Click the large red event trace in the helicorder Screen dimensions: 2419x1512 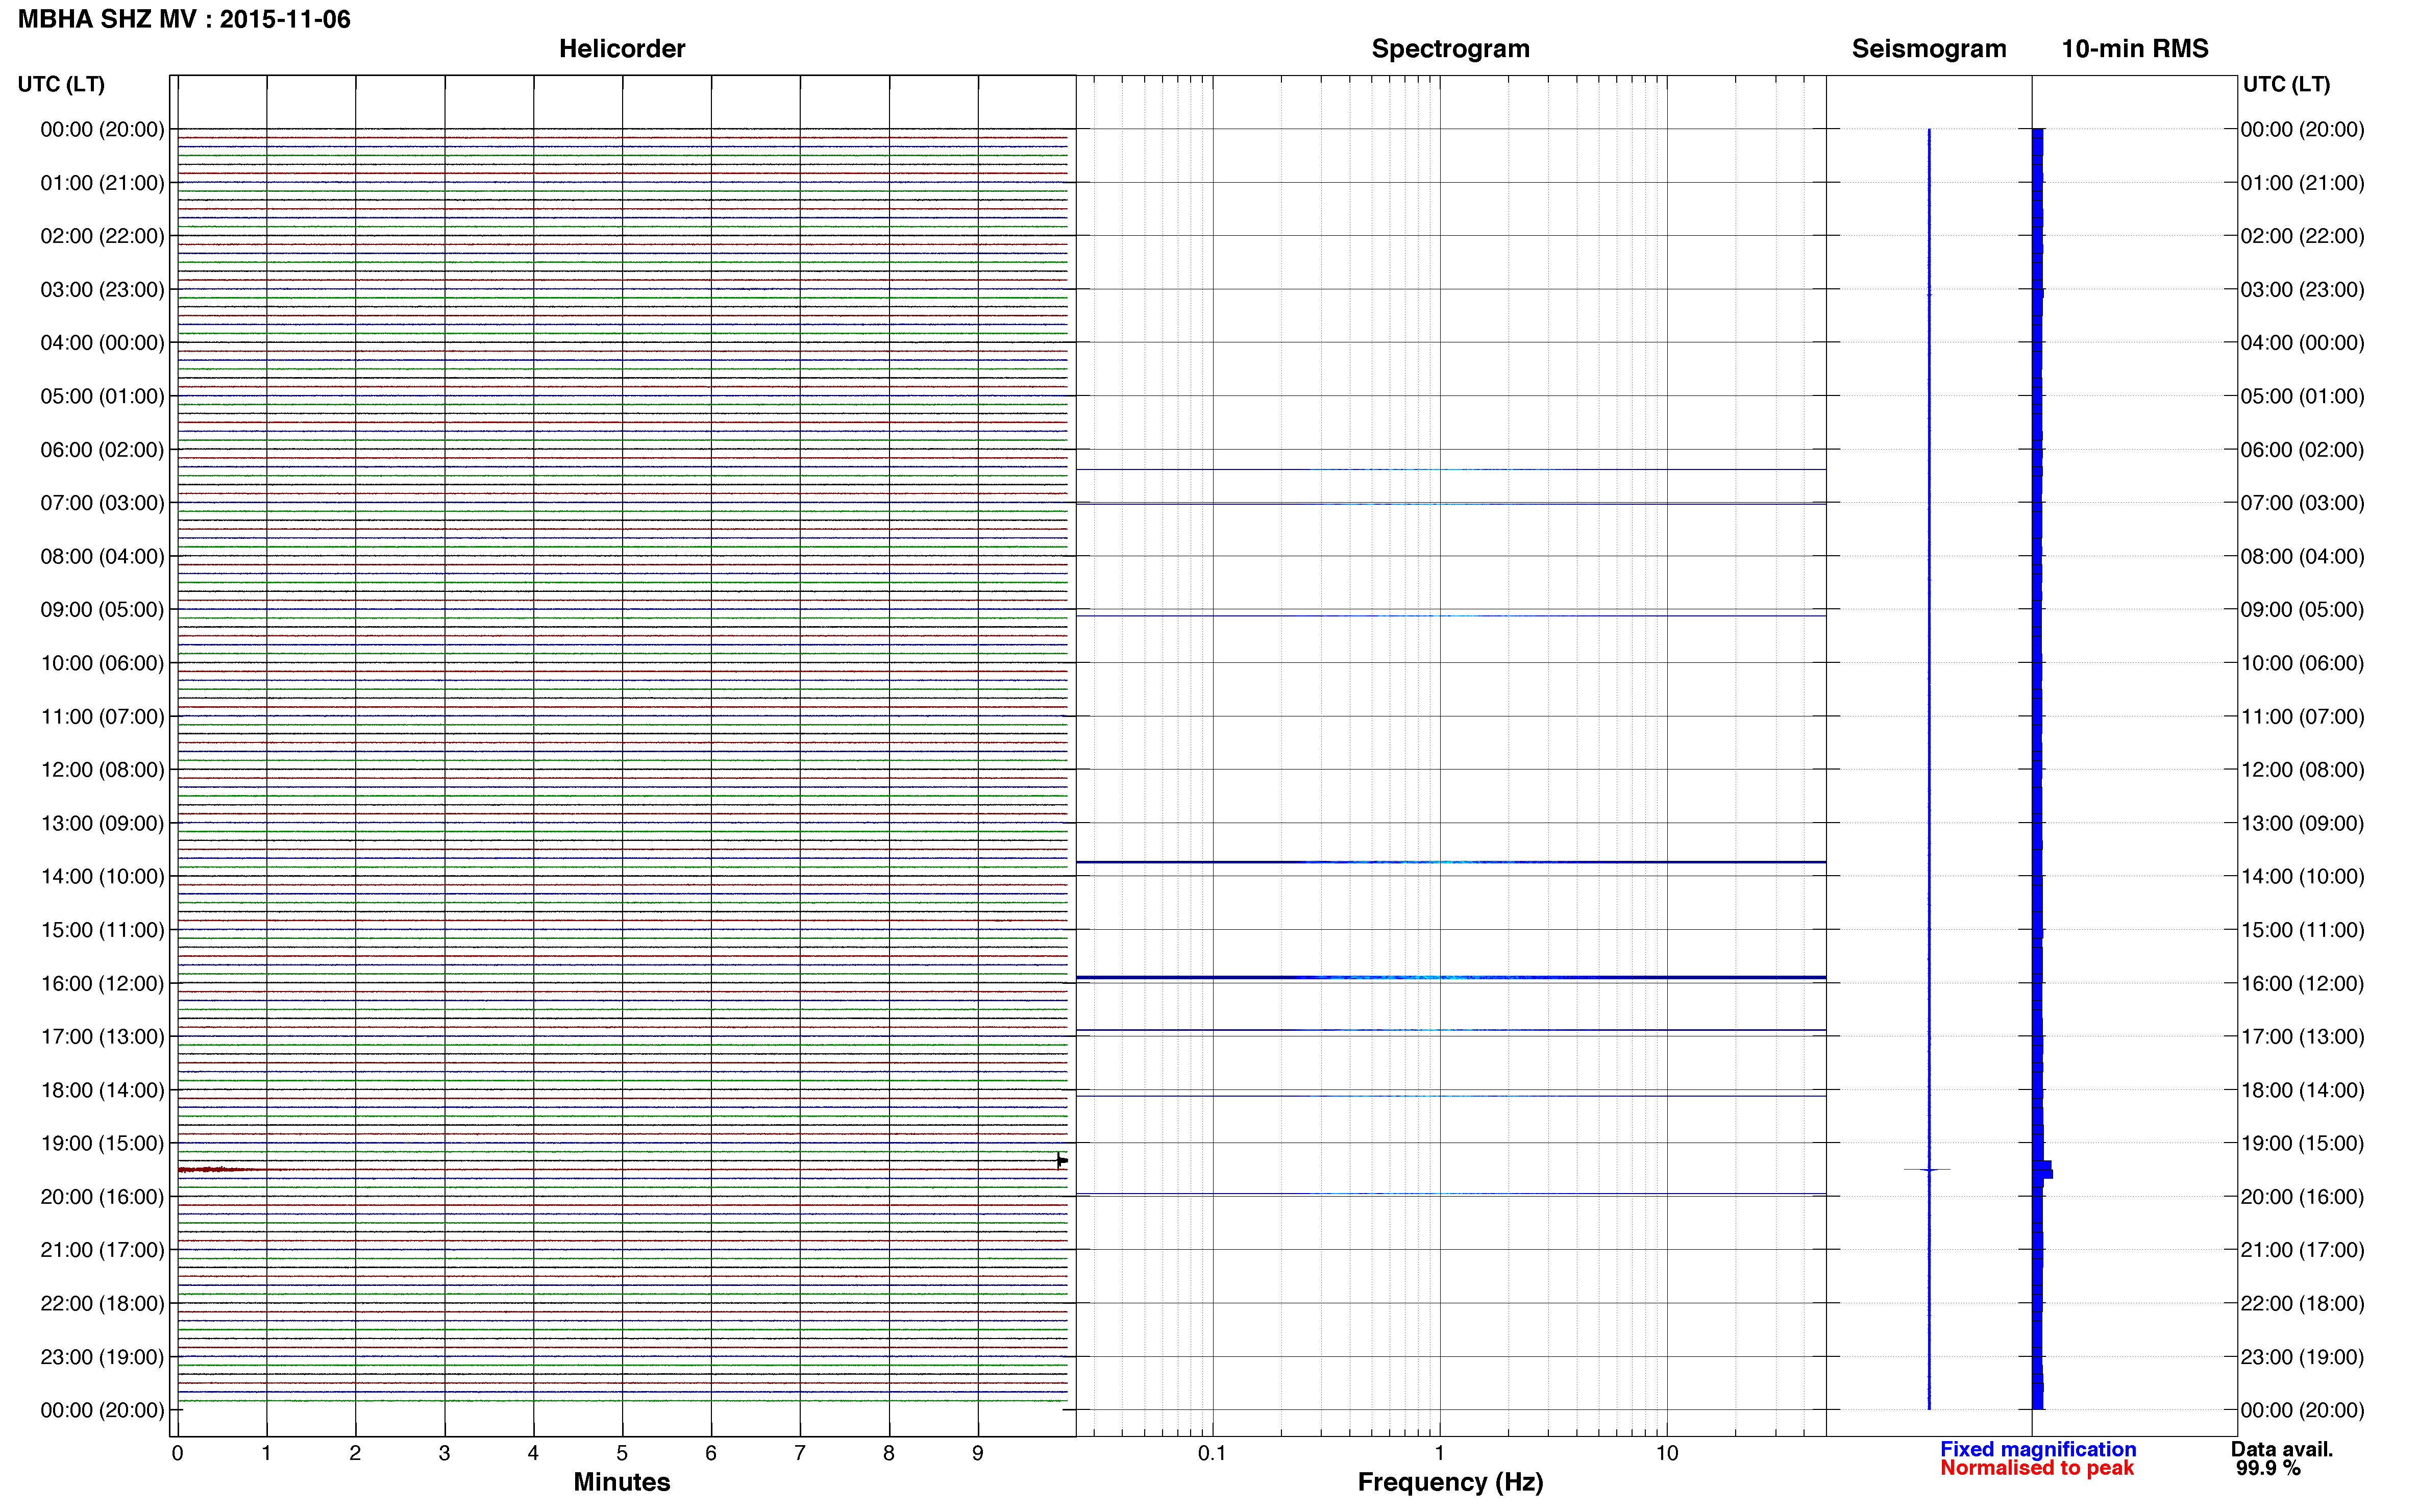pyautogui.click(x=222, y=1169)
